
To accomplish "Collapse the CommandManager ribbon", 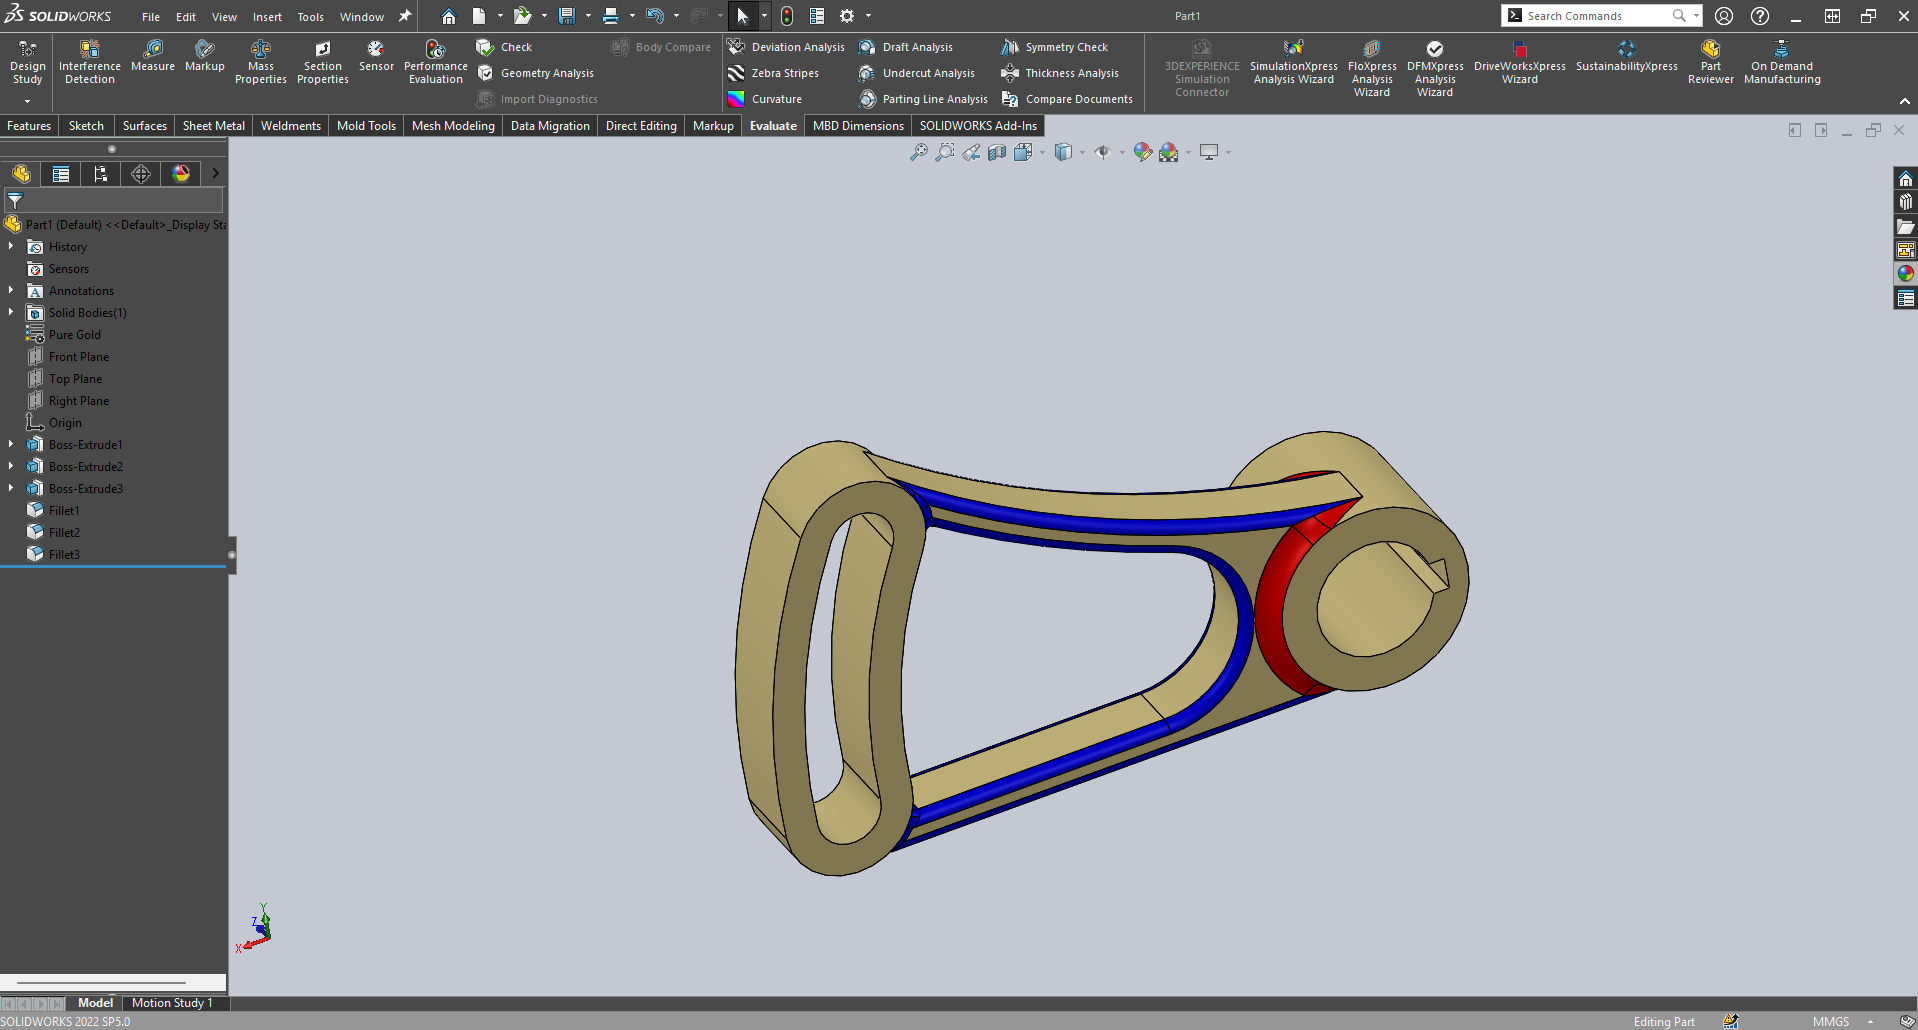I will click(1905, 101).
